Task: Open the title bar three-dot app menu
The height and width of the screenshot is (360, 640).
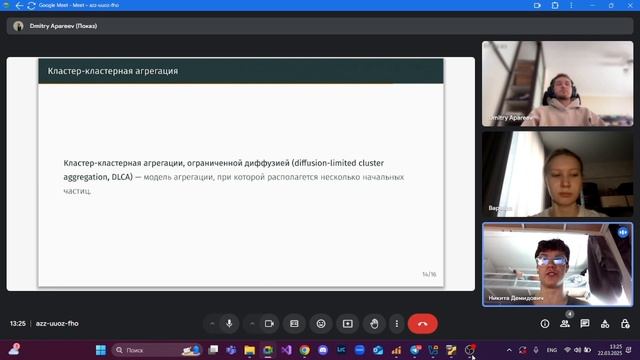Action: [x=571, y=5]
